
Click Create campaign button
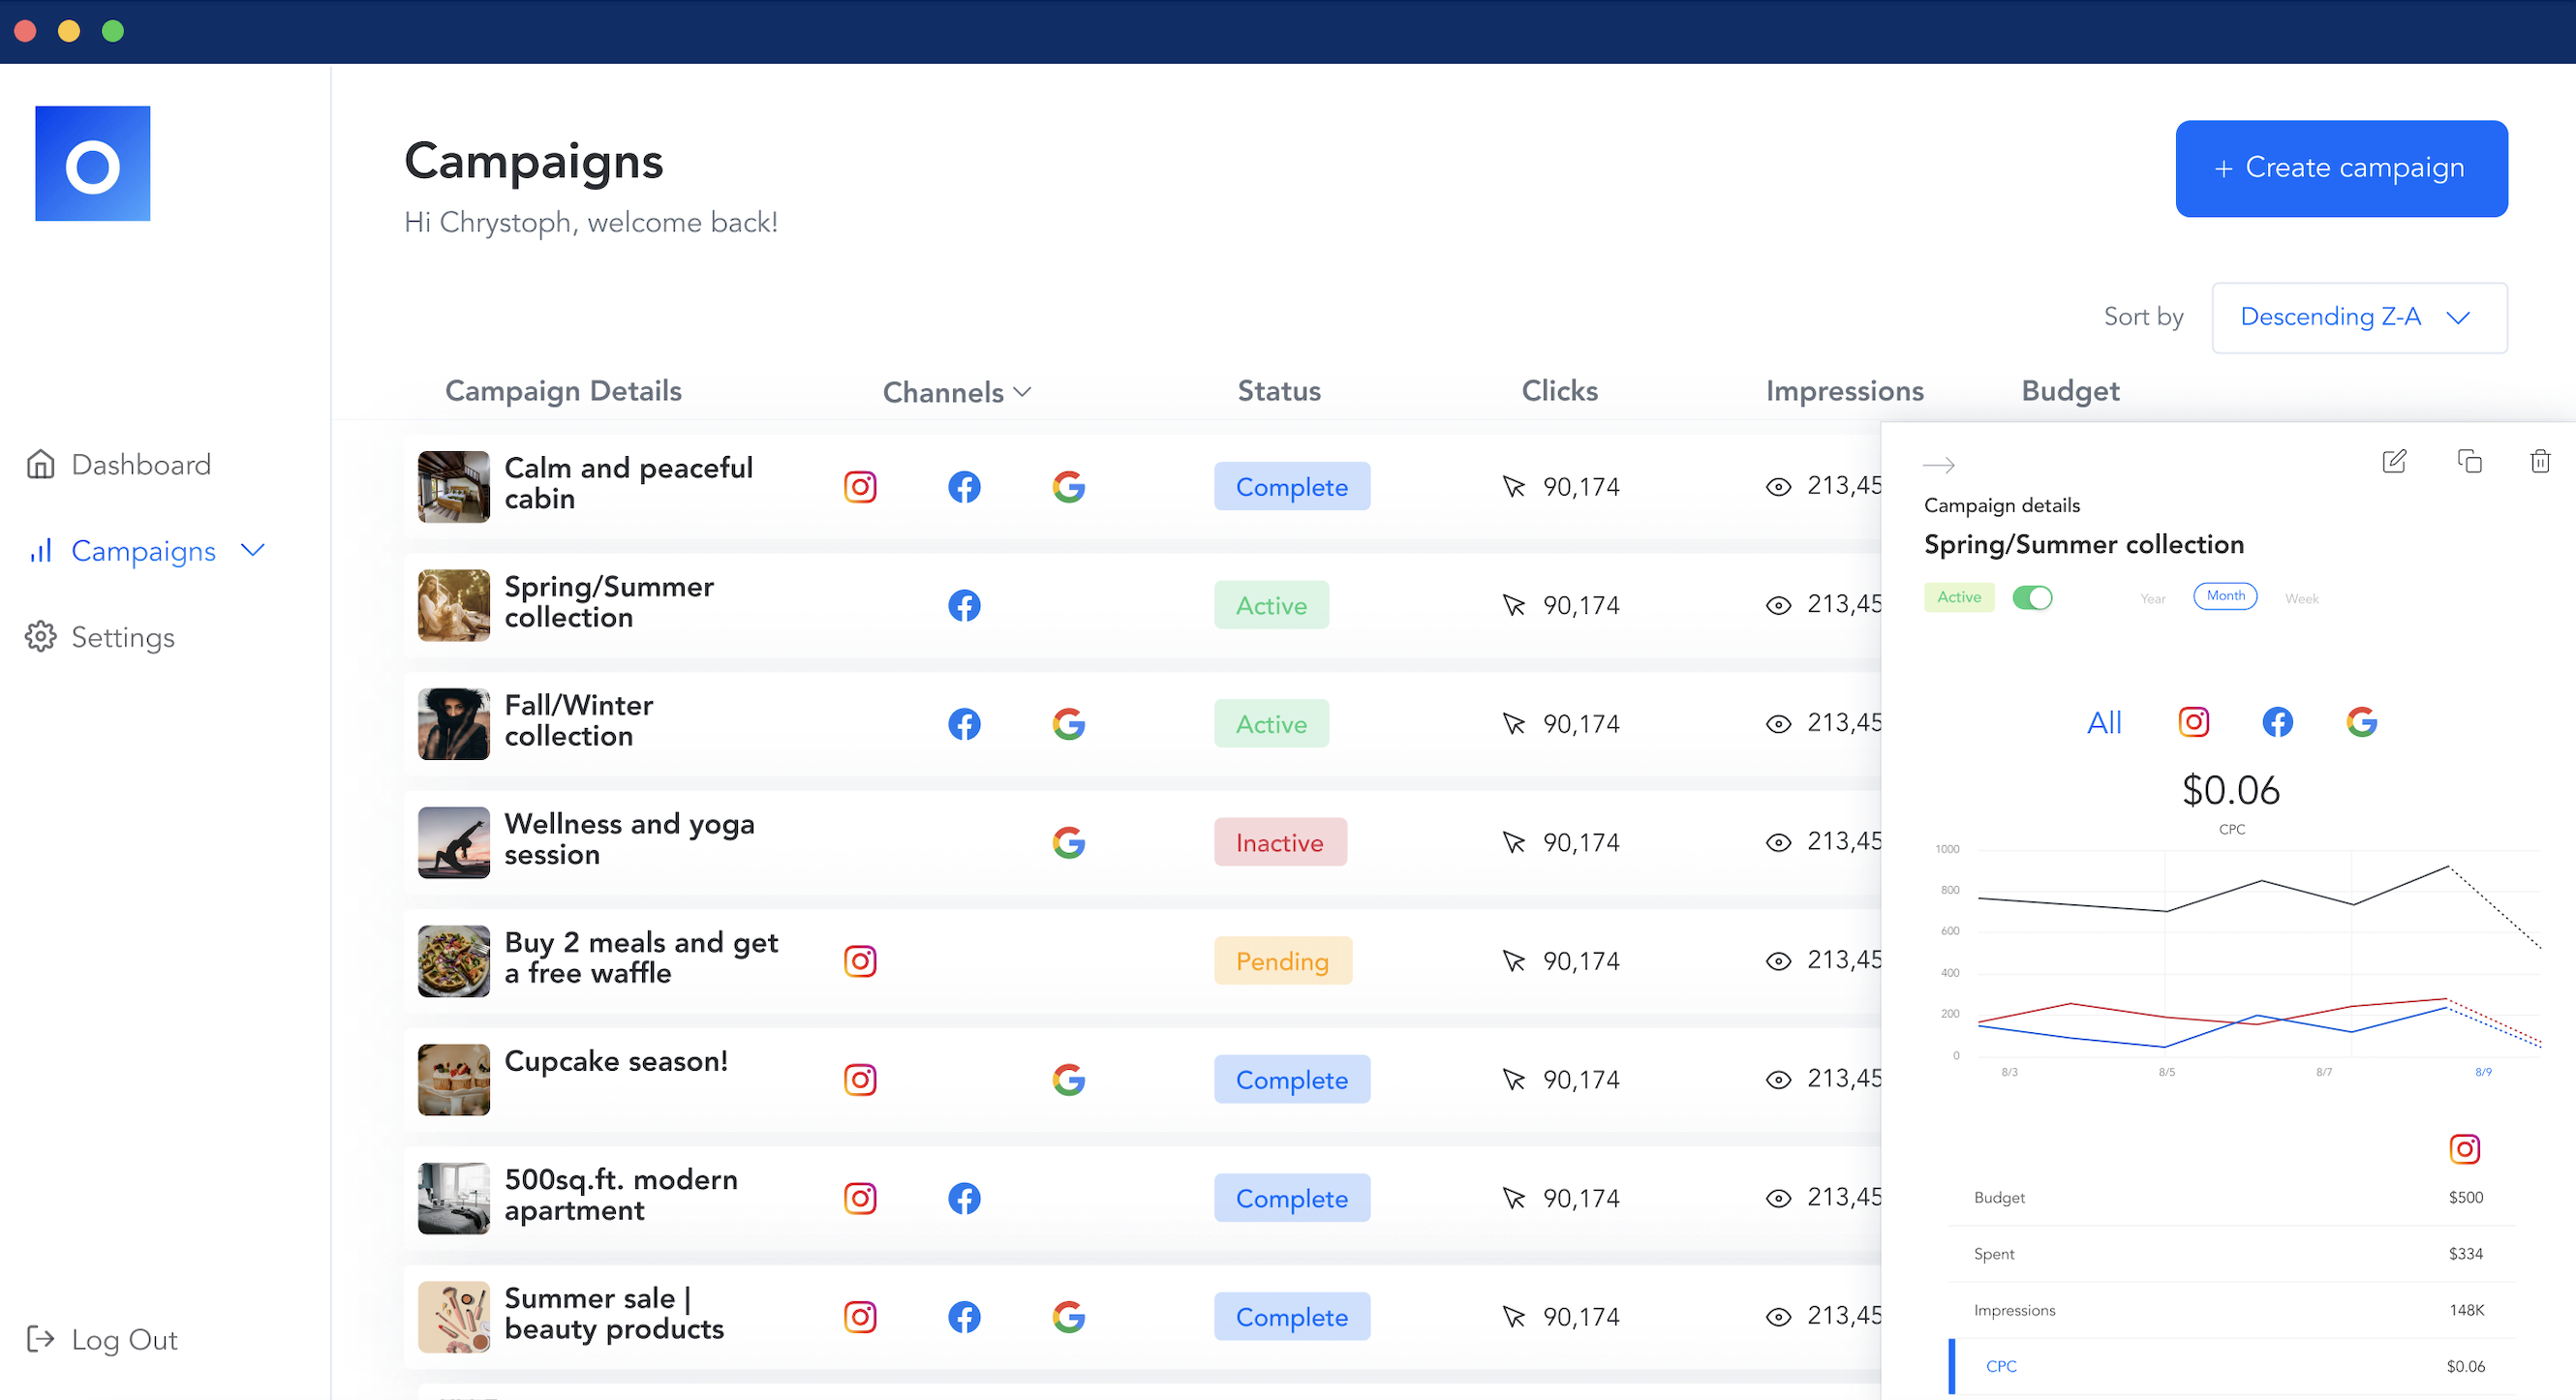click(2341, 168)
